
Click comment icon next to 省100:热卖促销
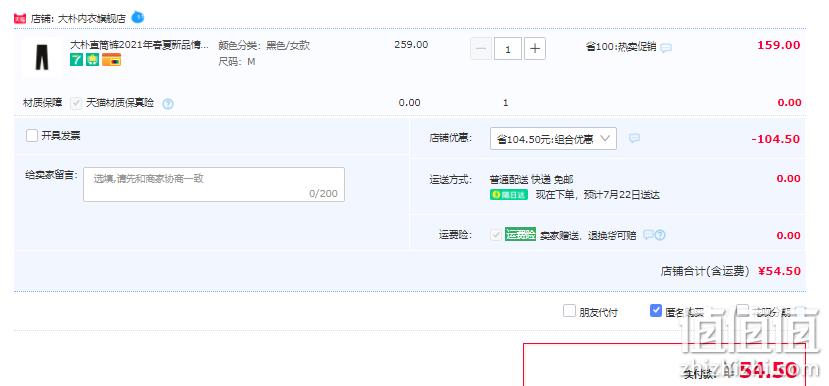tap(666, 48)
